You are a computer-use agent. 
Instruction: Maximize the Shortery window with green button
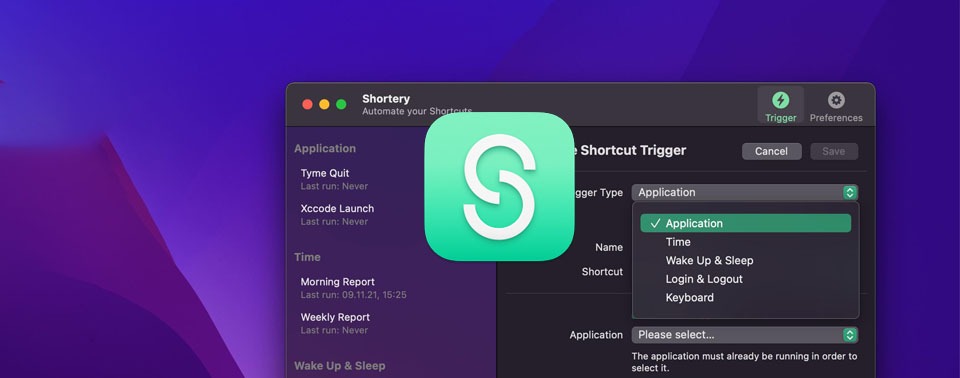click(341, 105)
